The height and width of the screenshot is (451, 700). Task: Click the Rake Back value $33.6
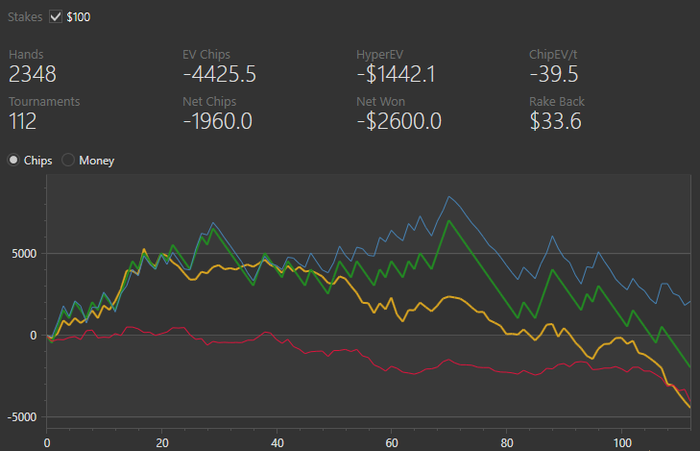point(555,122)
